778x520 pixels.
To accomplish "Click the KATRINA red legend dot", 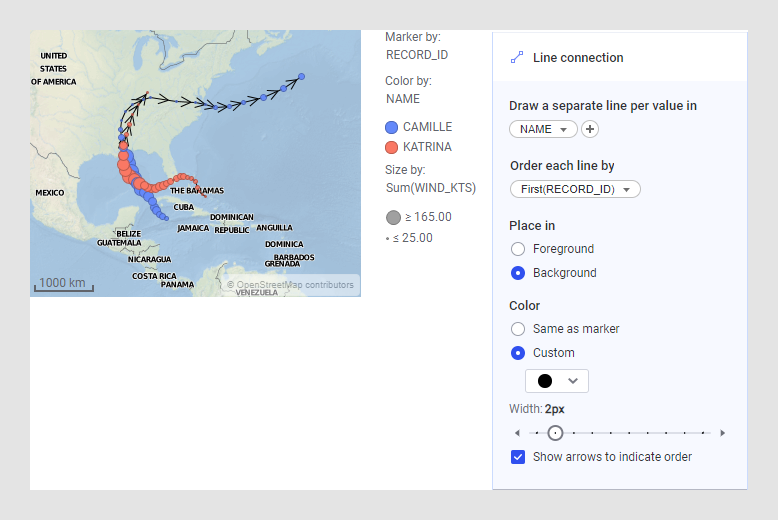I will pyautogui.click(x=392, y=147).
